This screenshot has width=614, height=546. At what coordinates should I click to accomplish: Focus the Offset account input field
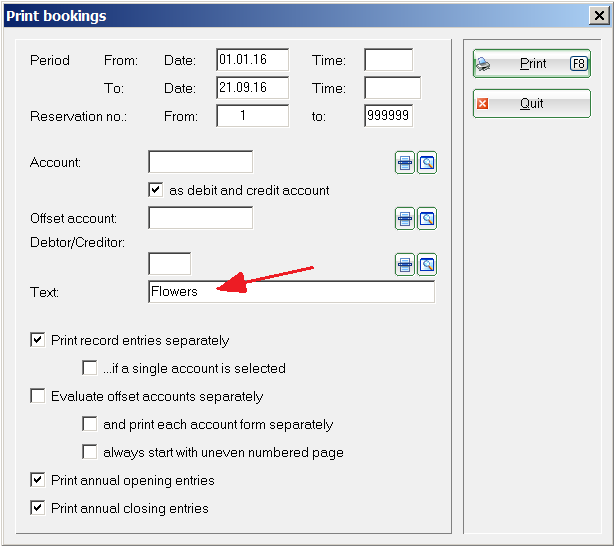tap(200, 218)
